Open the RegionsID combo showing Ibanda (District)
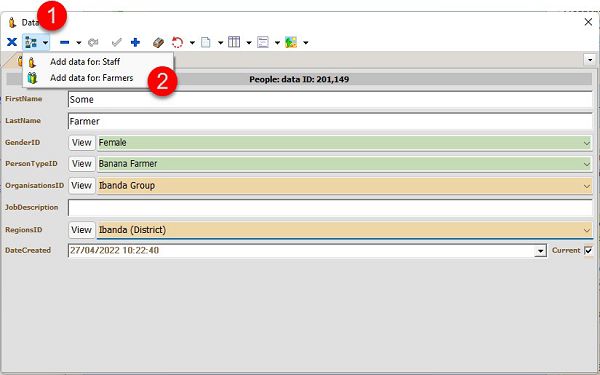Image resolution: width=600 pixels, height=375 pixels. 344,230
